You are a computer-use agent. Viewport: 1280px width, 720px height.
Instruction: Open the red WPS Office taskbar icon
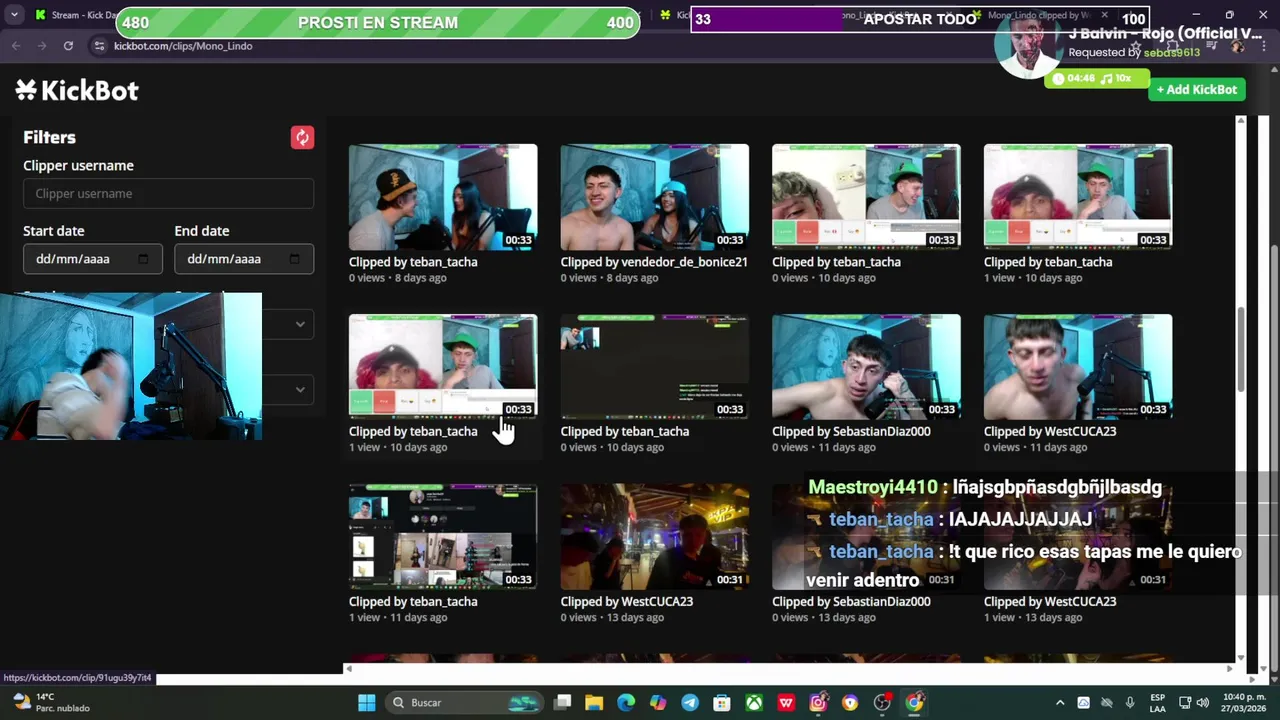[x=786, y=702]
